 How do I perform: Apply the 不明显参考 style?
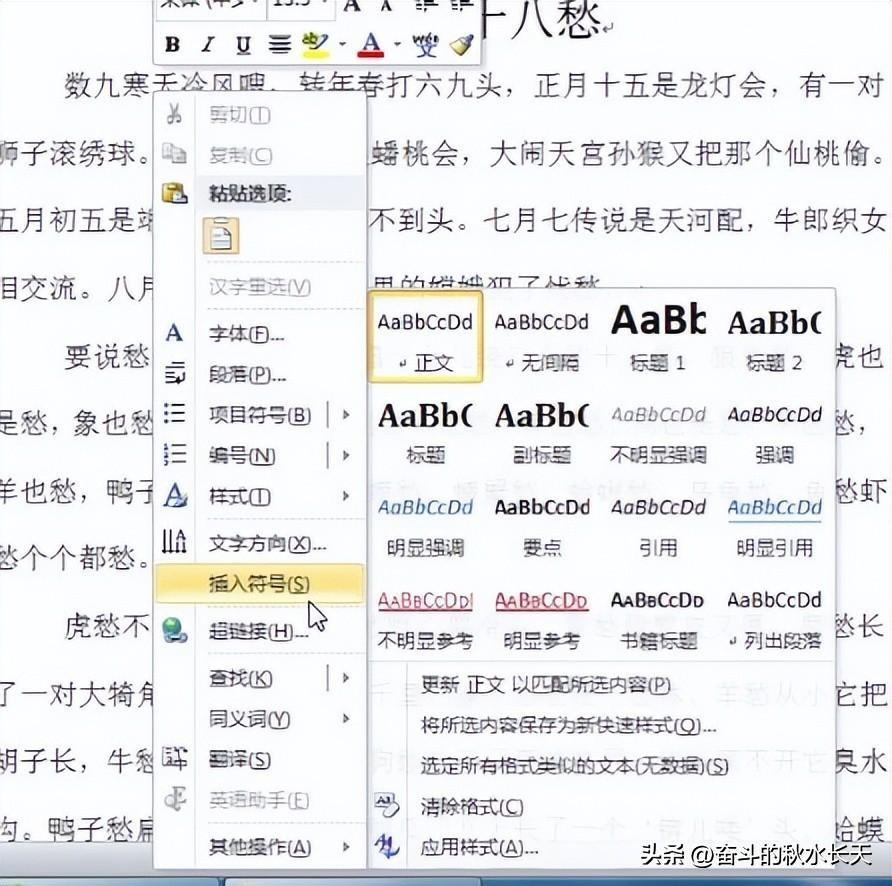point(426,617)
